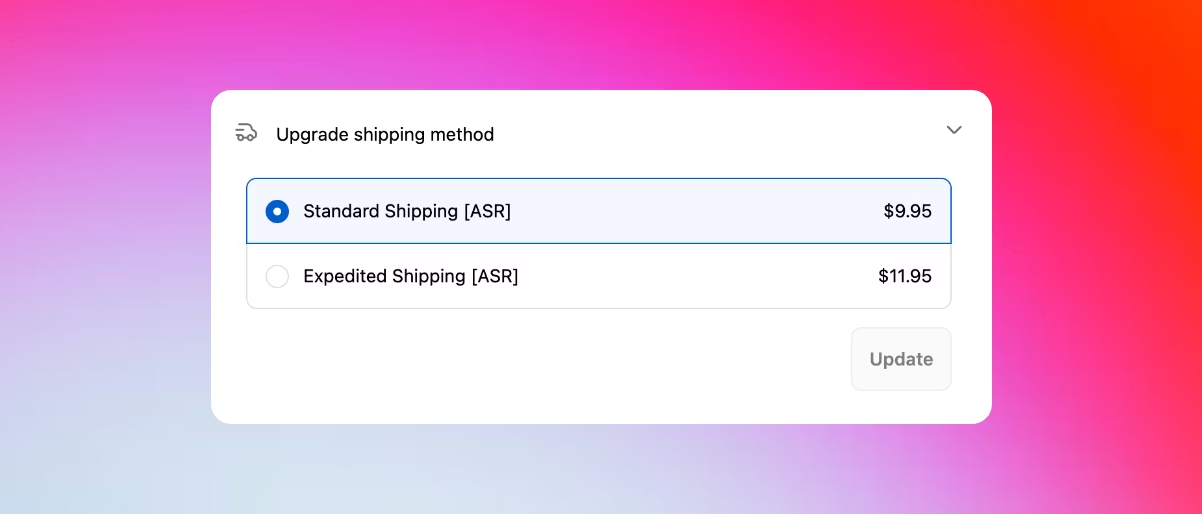
Task: Click the $11.95 price
Action: (x=904, y=277)
